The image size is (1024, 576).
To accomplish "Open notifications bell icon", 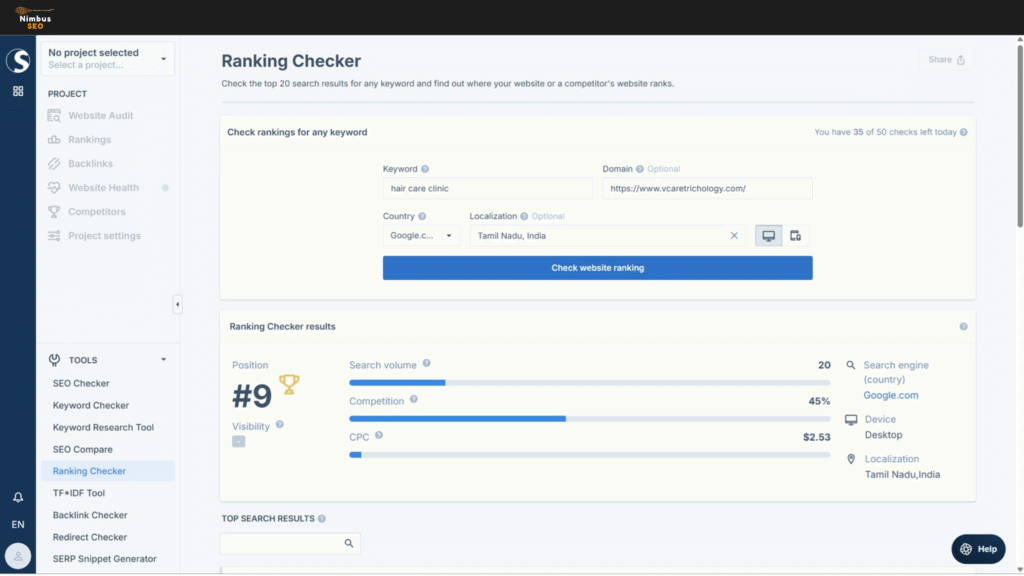I will 18,497.
